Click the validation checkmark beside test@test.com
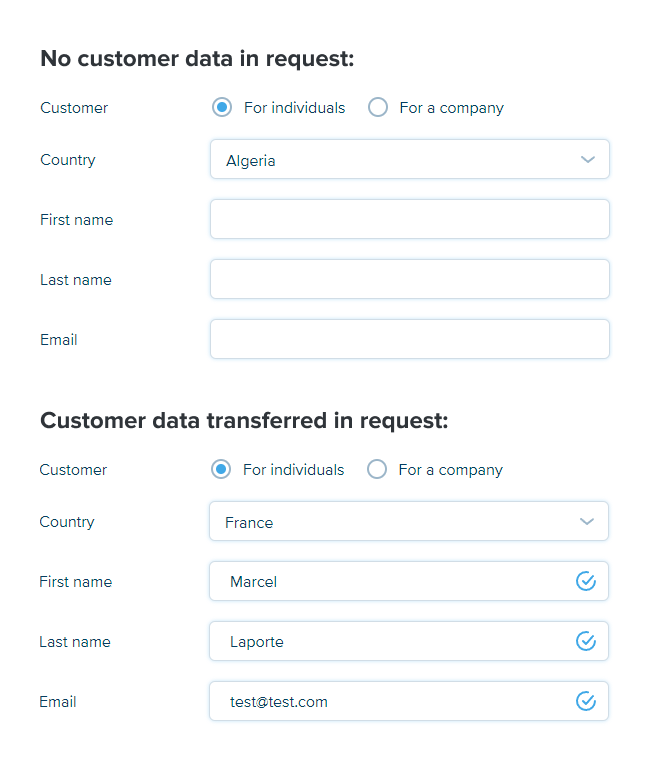Screen dimensions: 653x768 [586, 701]
